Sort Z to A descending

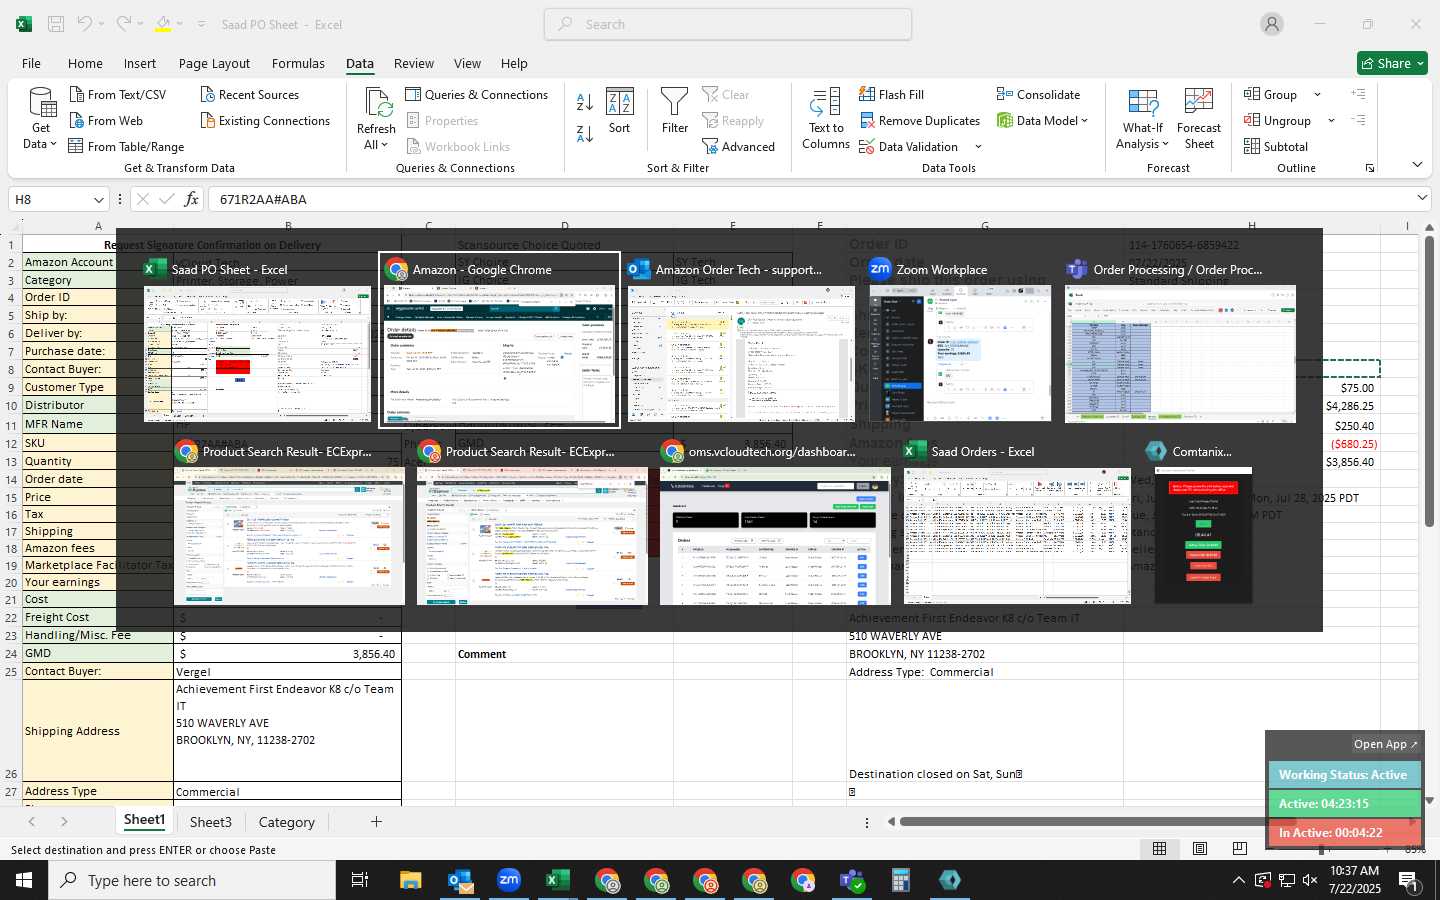coord(585,133)
